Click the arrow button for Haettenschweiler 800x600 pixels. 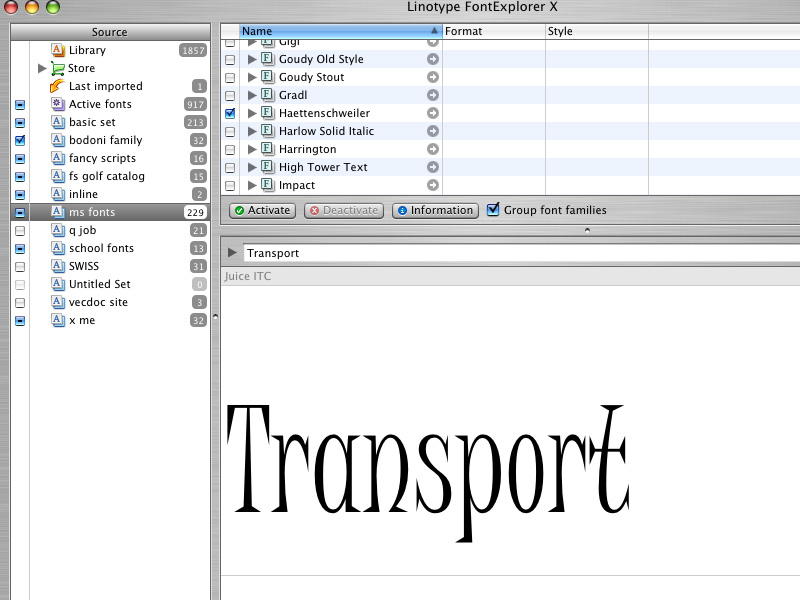point(433,113)
